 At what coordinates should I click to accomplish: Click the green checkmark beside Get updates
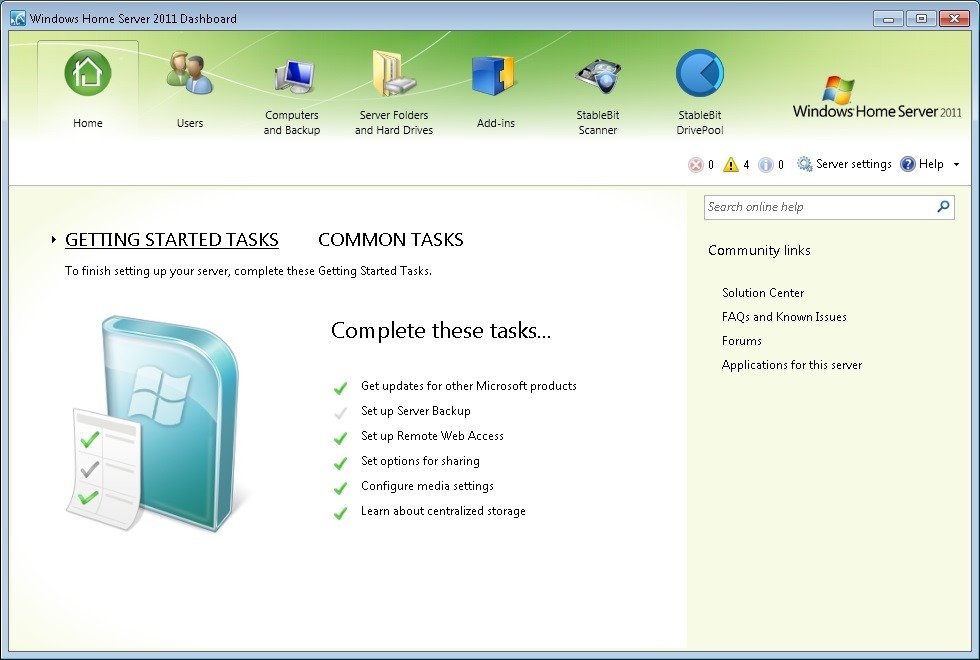[x=340, y=388]
